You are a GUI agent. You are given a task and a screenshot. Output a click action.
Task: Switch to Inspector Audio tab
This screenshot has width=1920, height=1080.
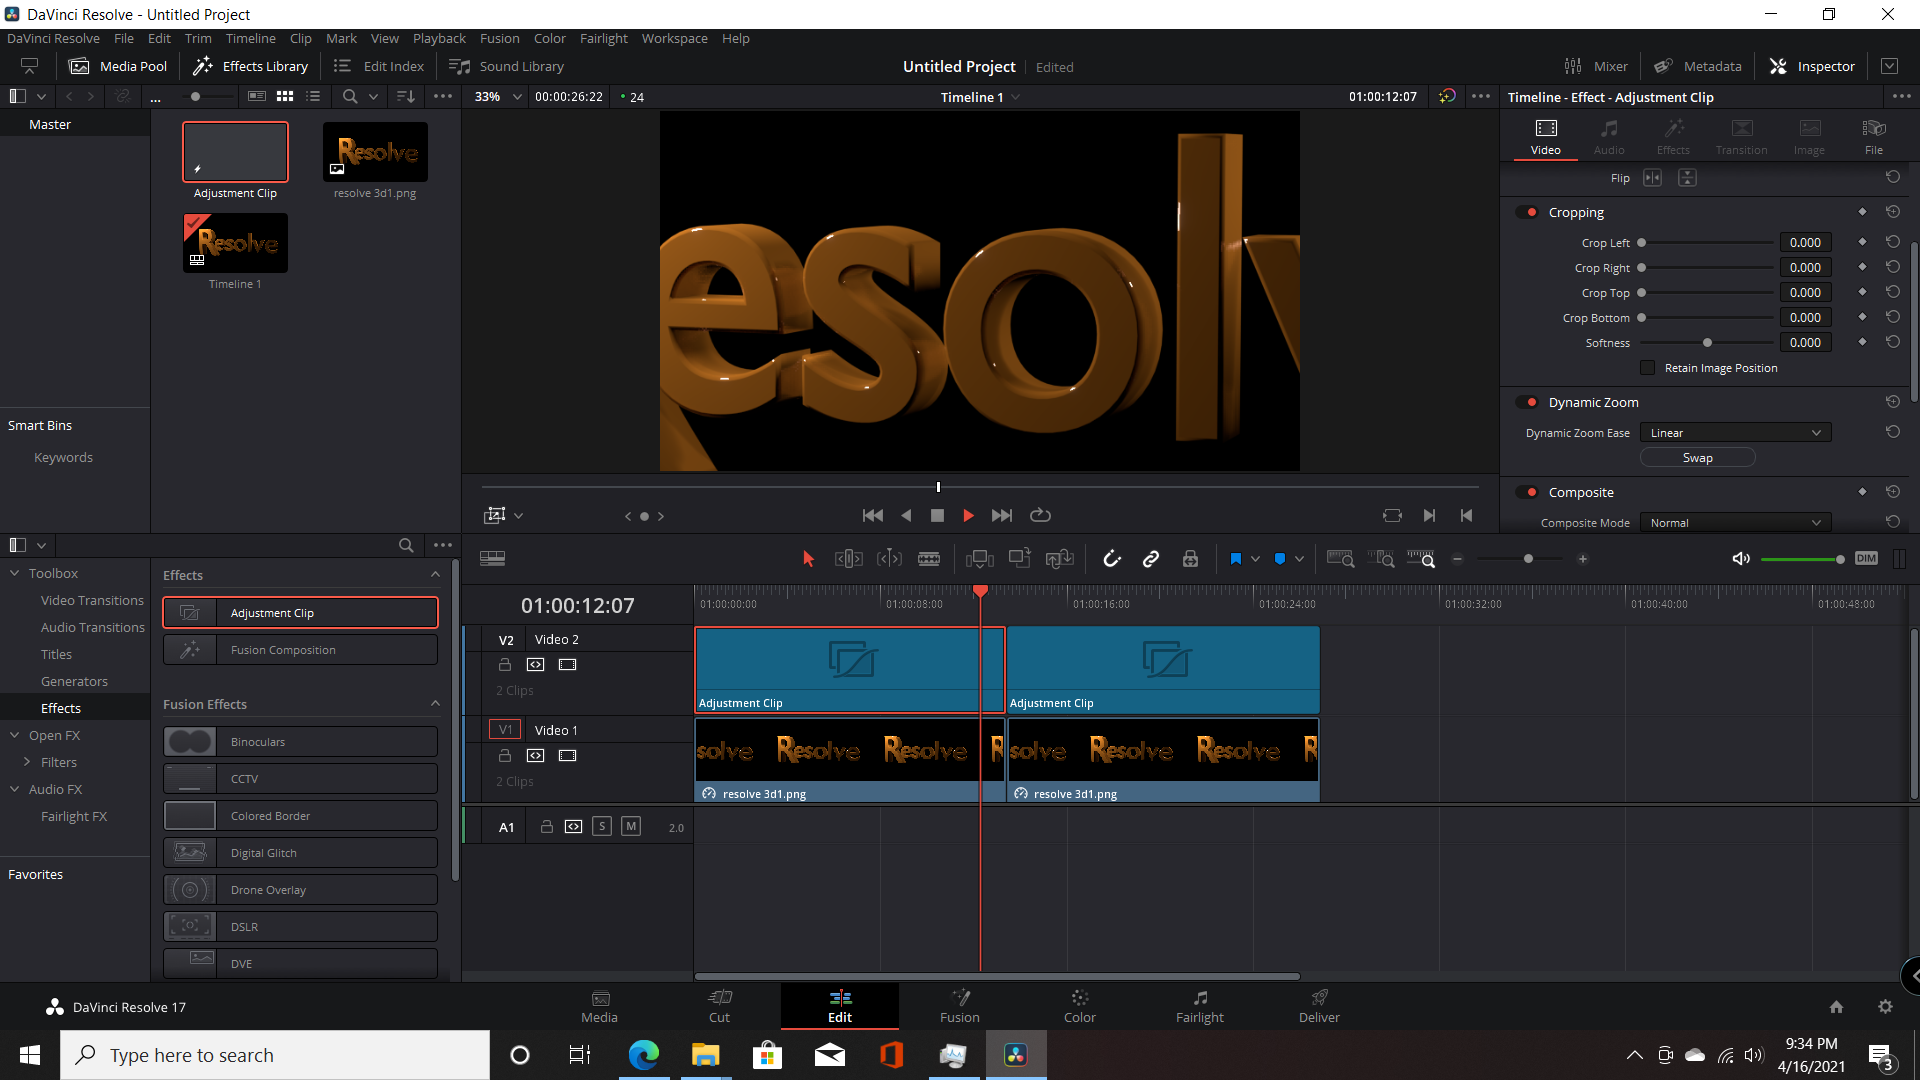(1608, 137)
